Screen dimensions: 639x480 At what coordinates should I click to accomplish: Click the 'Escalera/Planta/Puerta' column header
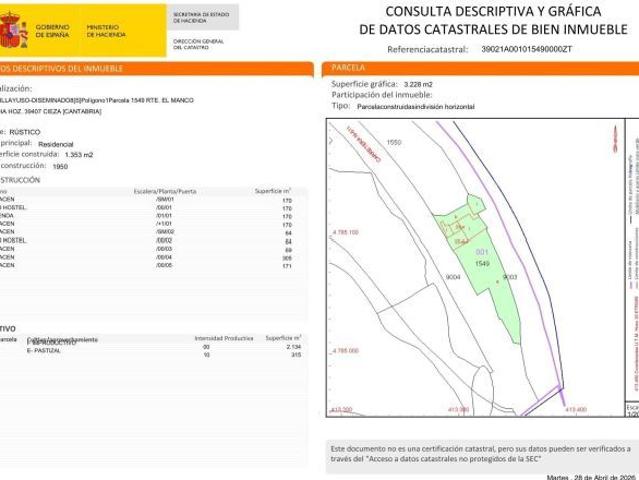[x=165, y=191]
